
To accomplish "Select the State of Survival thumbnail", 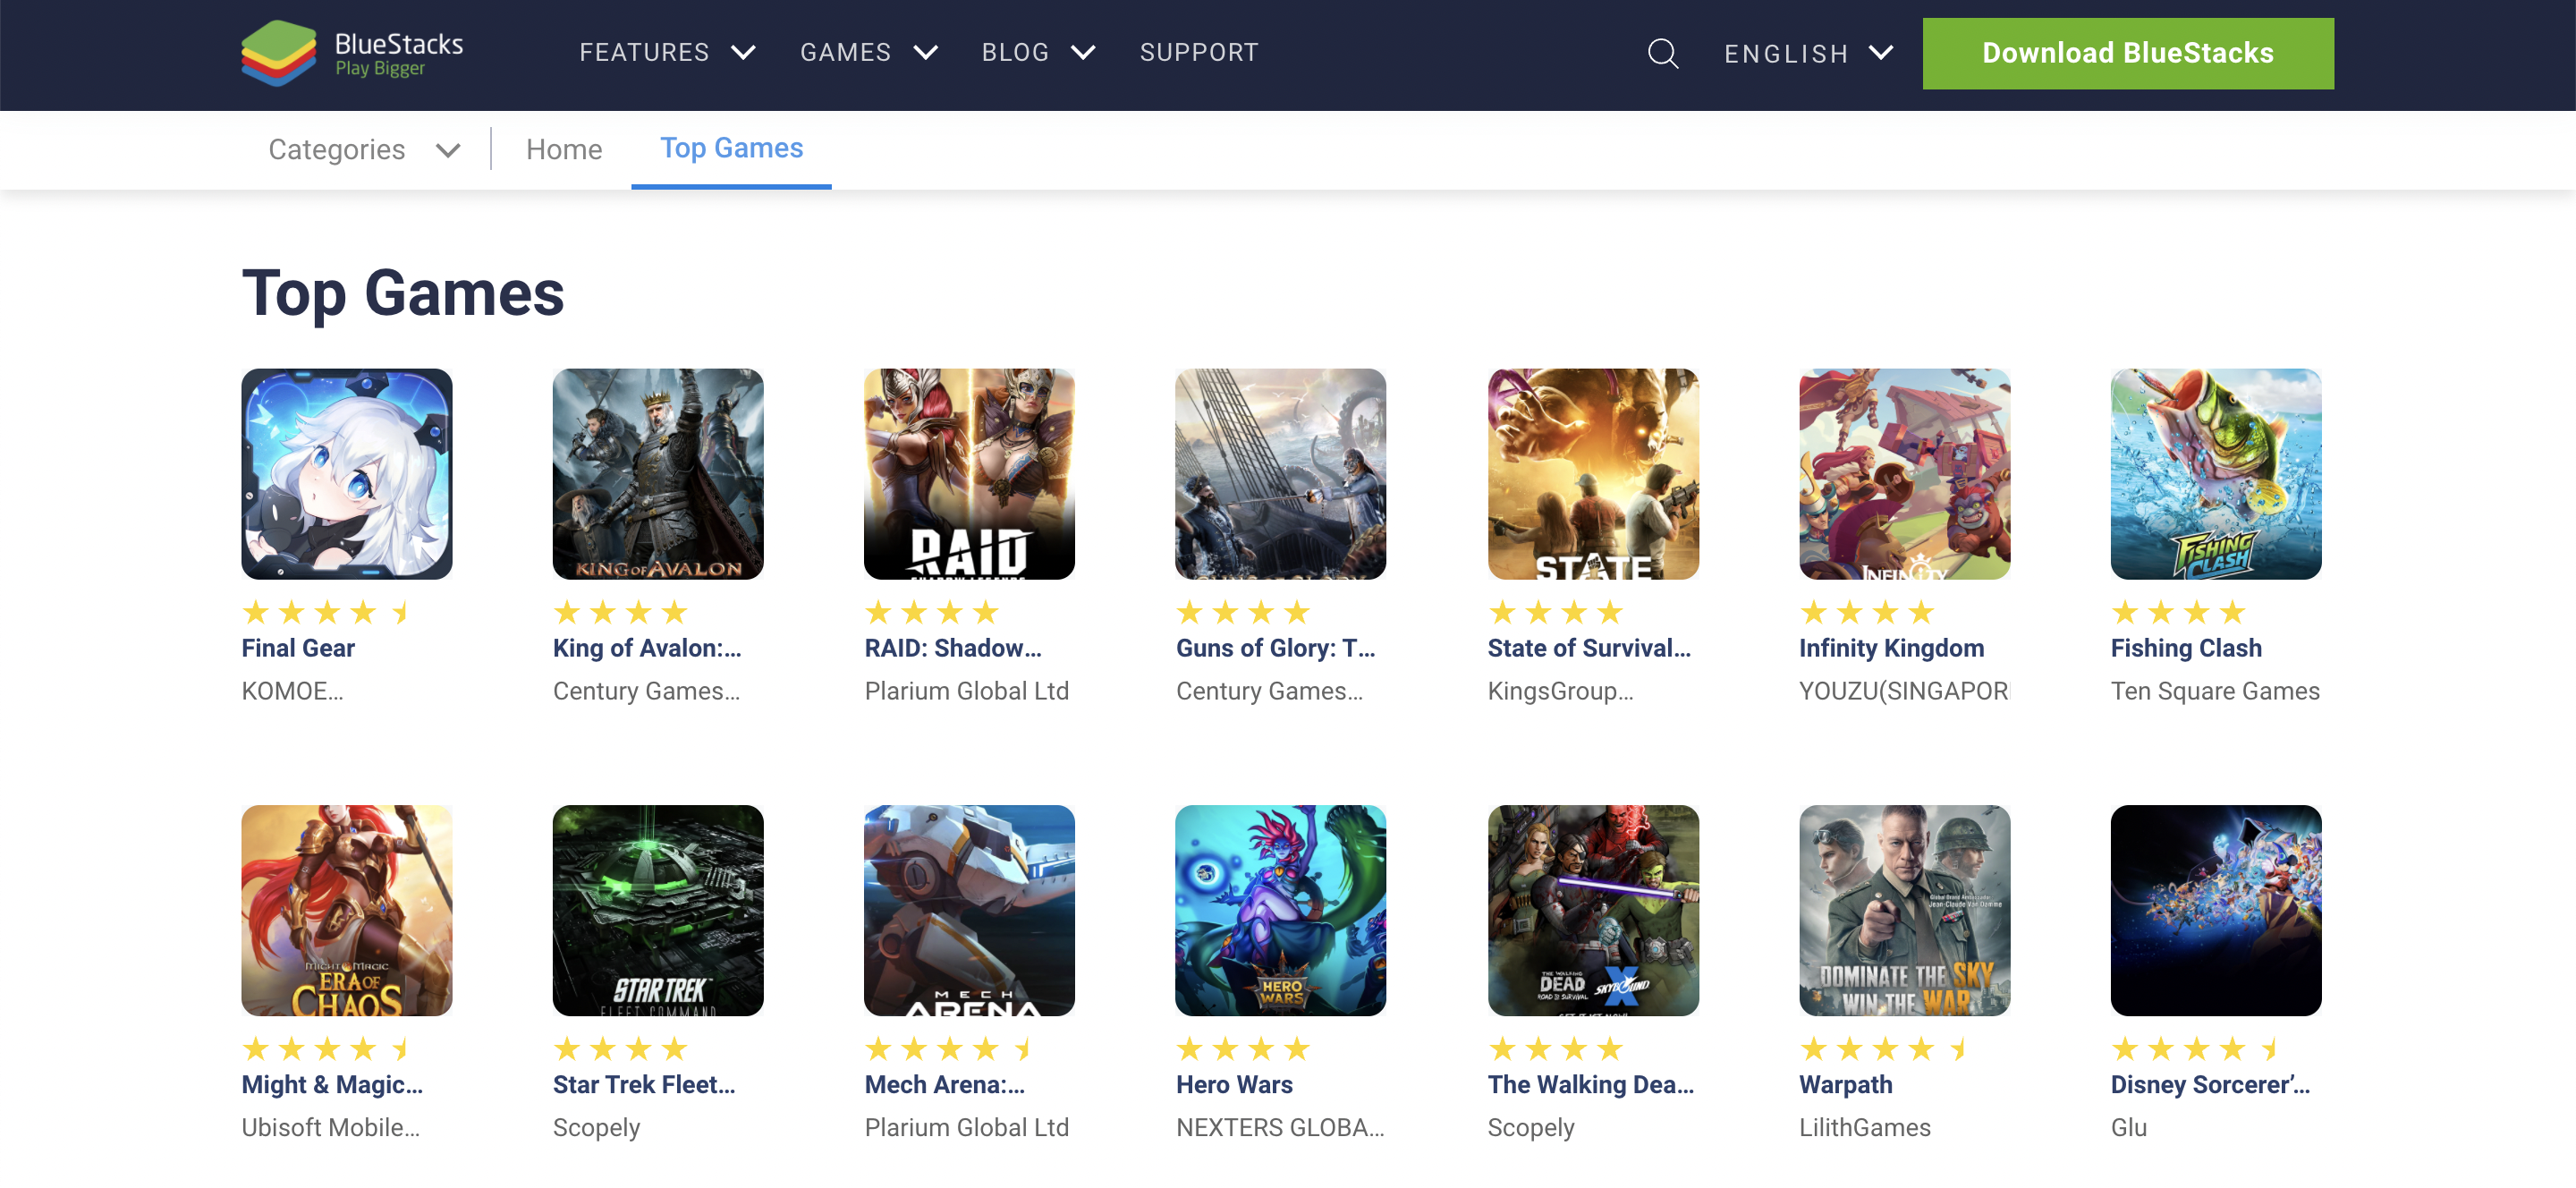I will tap(1592, 474).
